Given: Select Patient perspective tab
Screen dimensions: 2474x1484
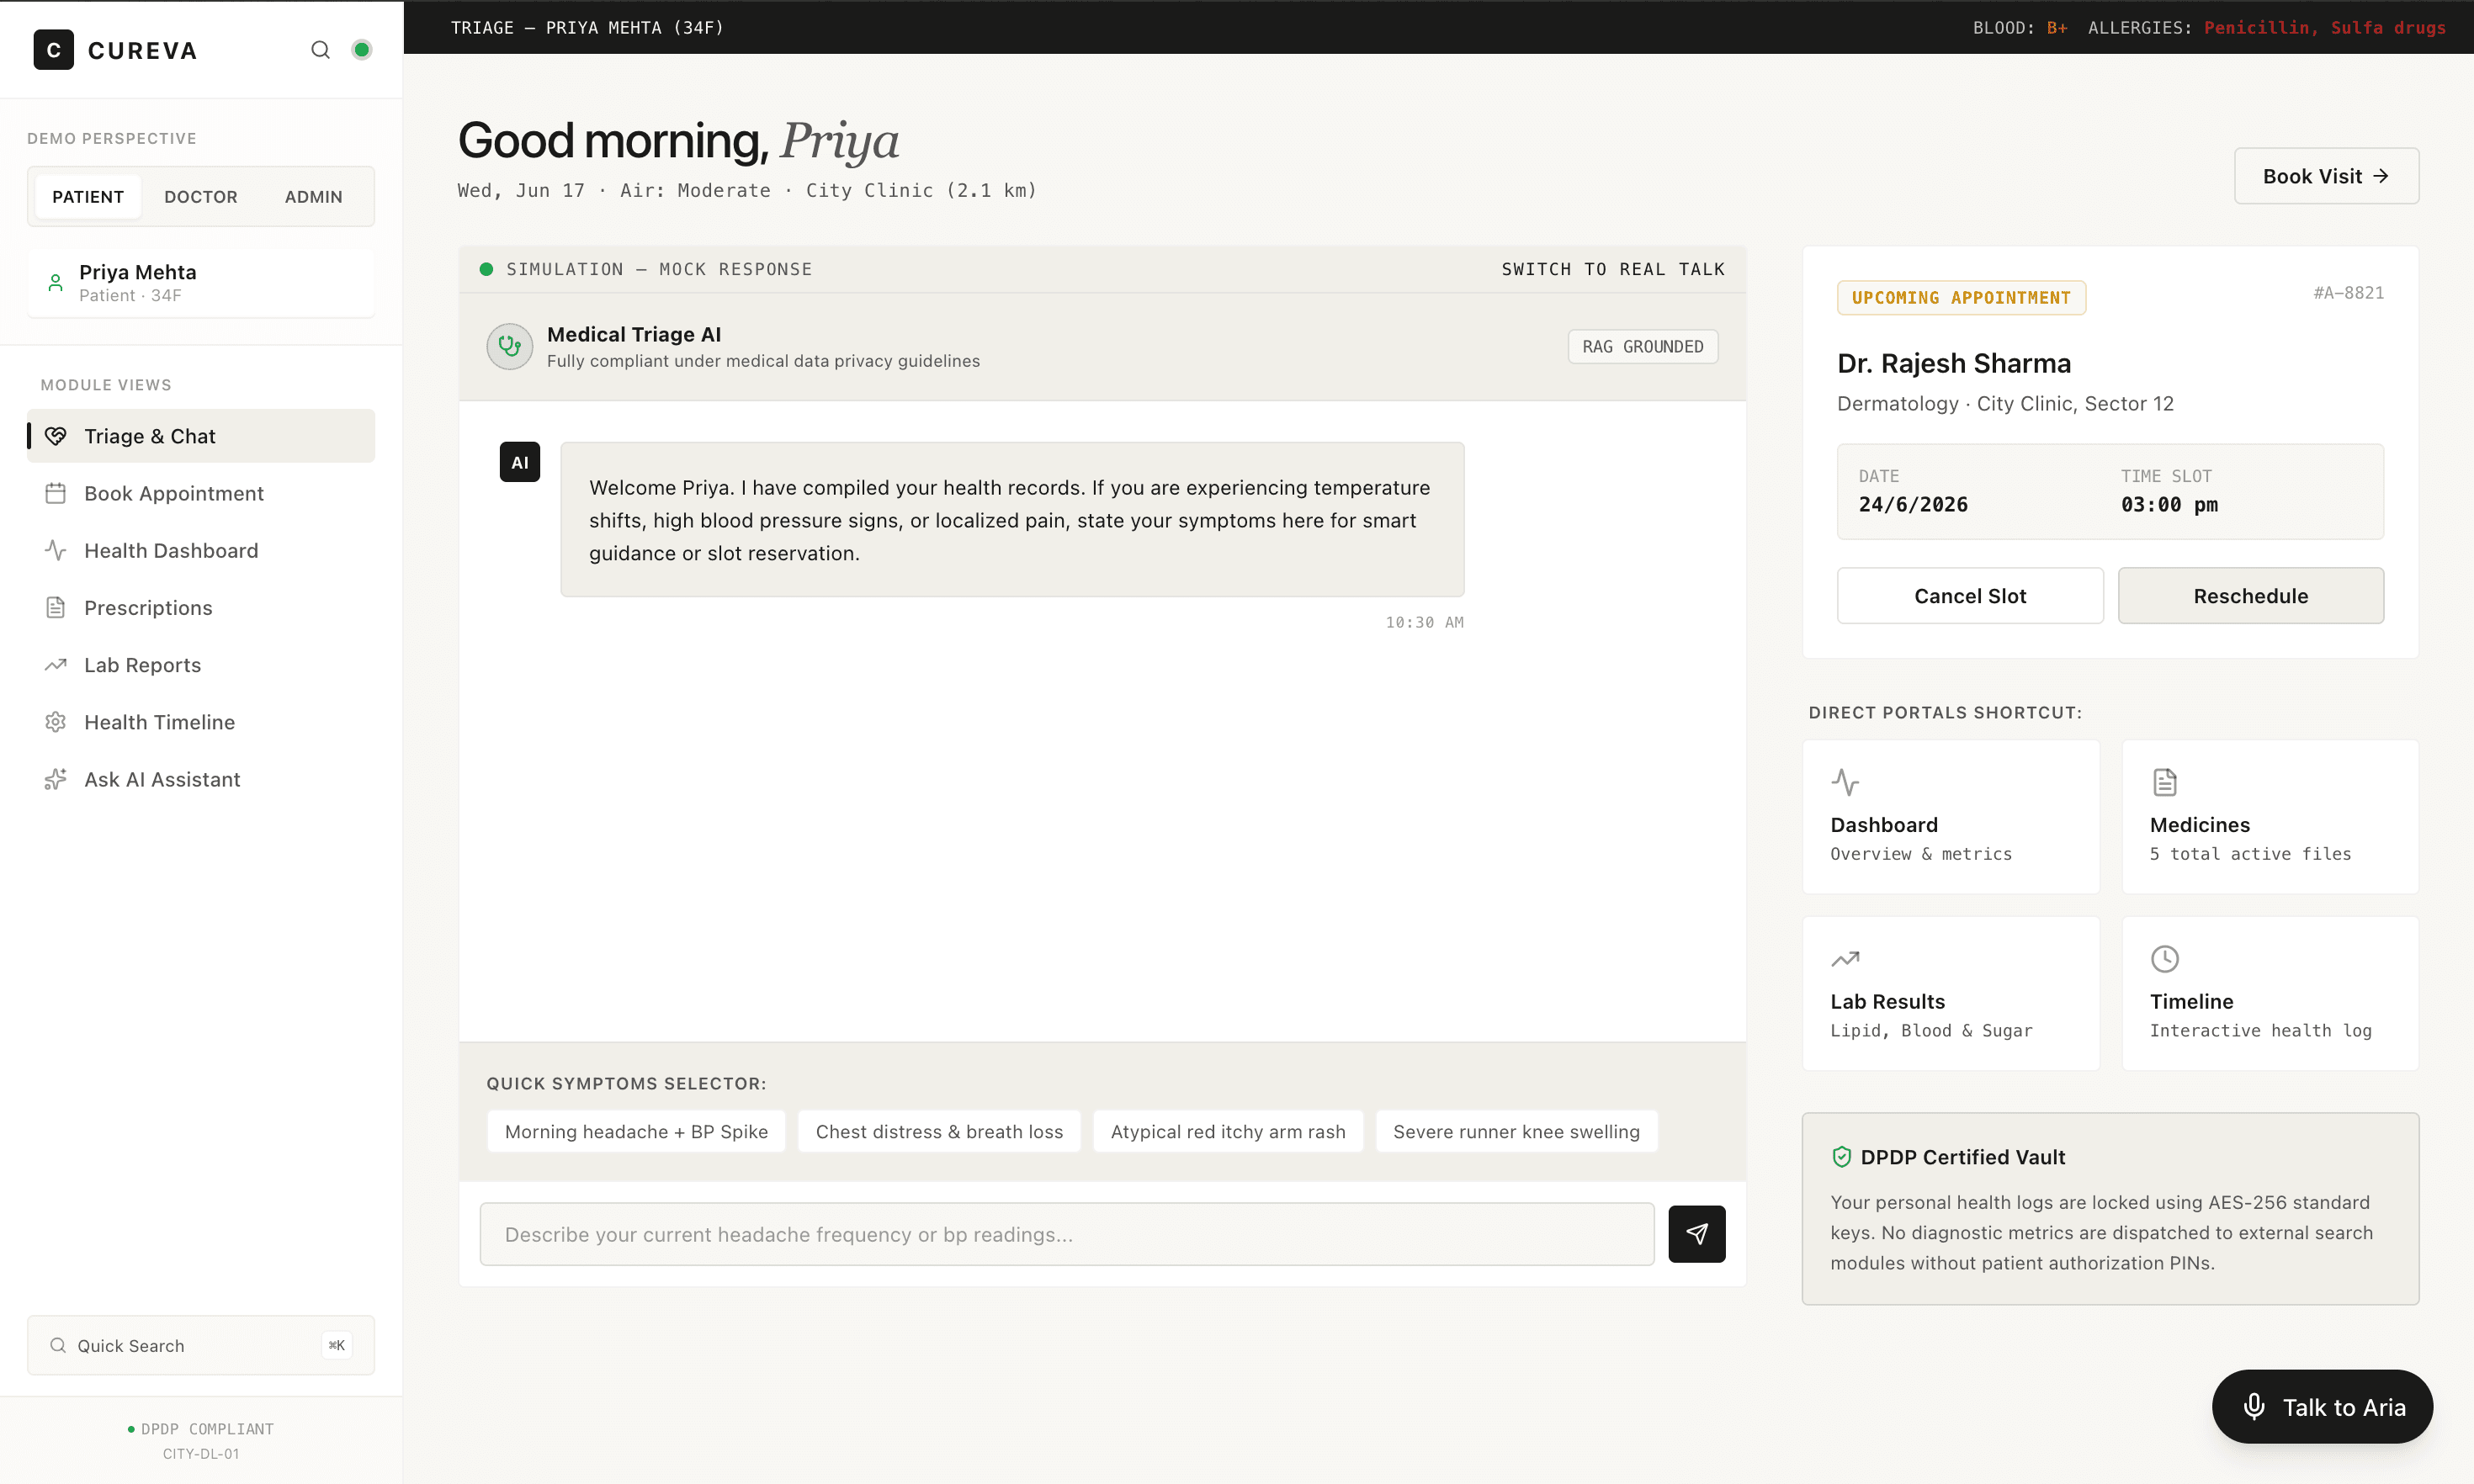Looking at the screenshot, I should [88, 197].
